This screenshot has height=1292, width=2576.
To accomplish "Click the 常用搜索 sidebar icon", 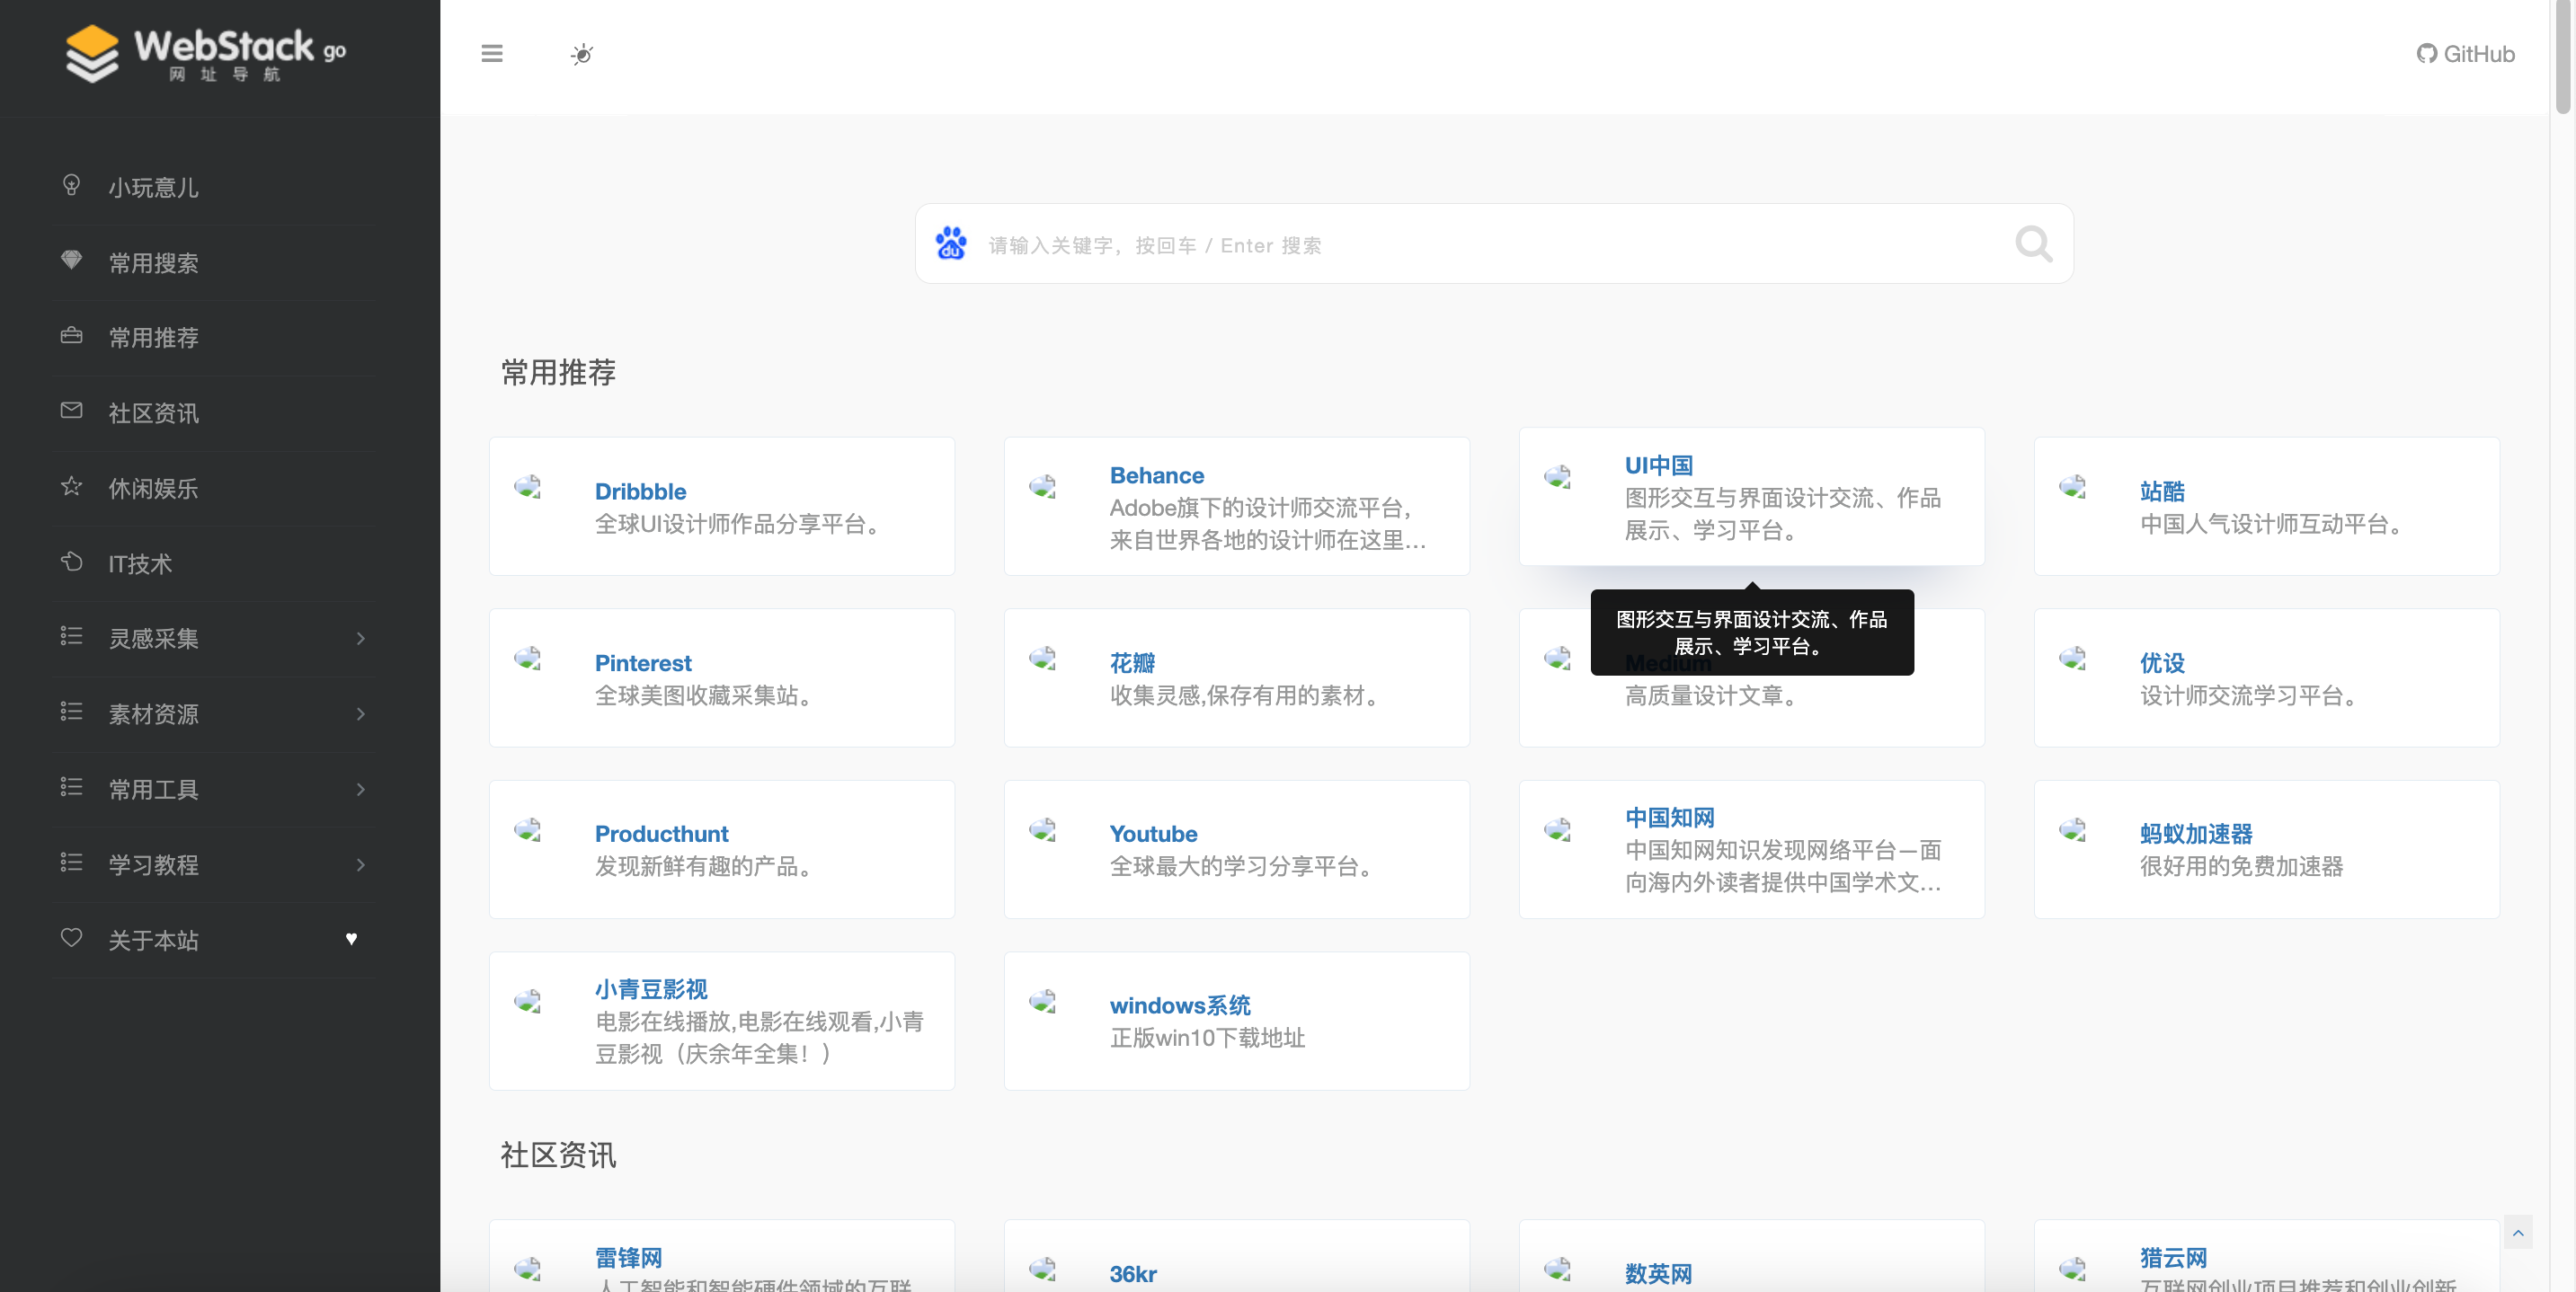I will pyautogui.click(x=70, y=261).
